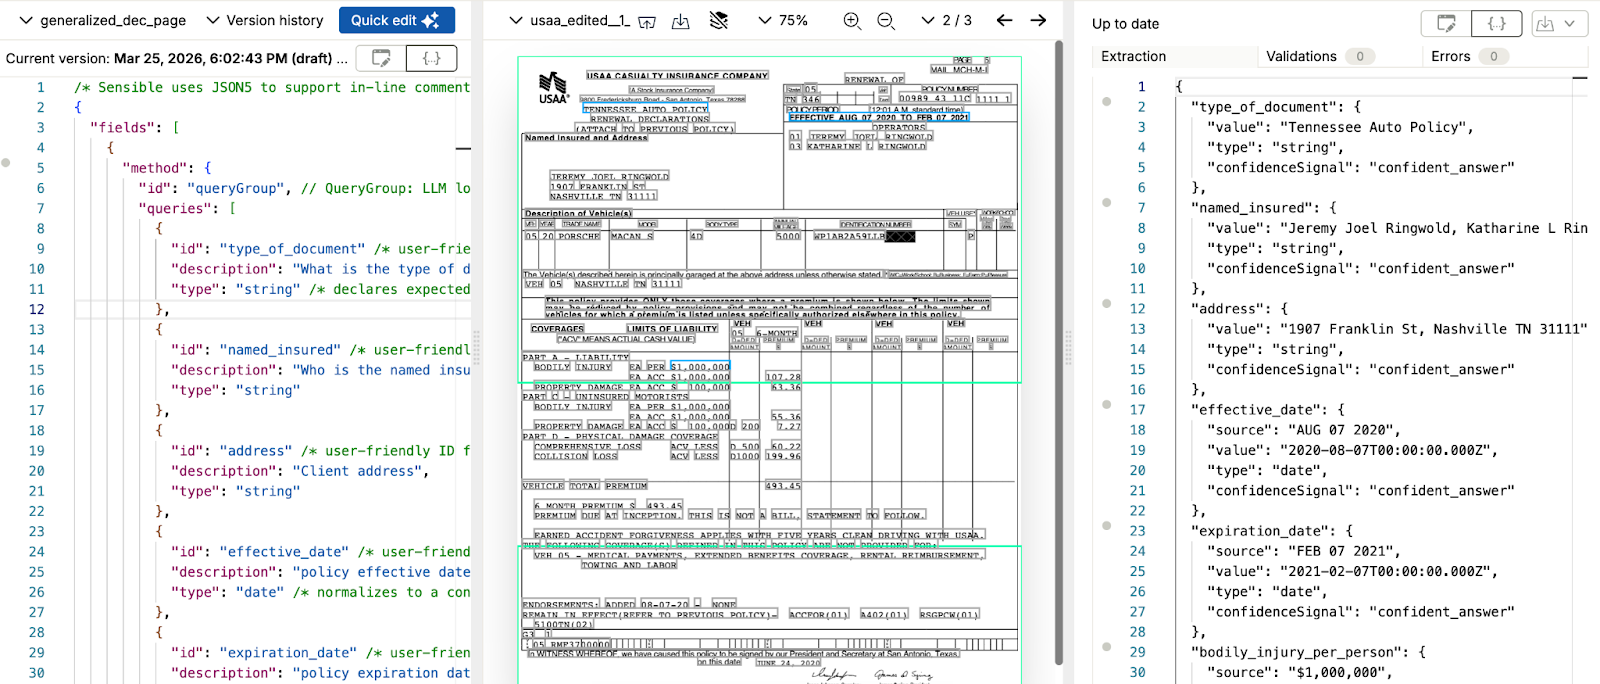
Task: Toggle the hide layers overlay icon
Action: pos(718,20)
